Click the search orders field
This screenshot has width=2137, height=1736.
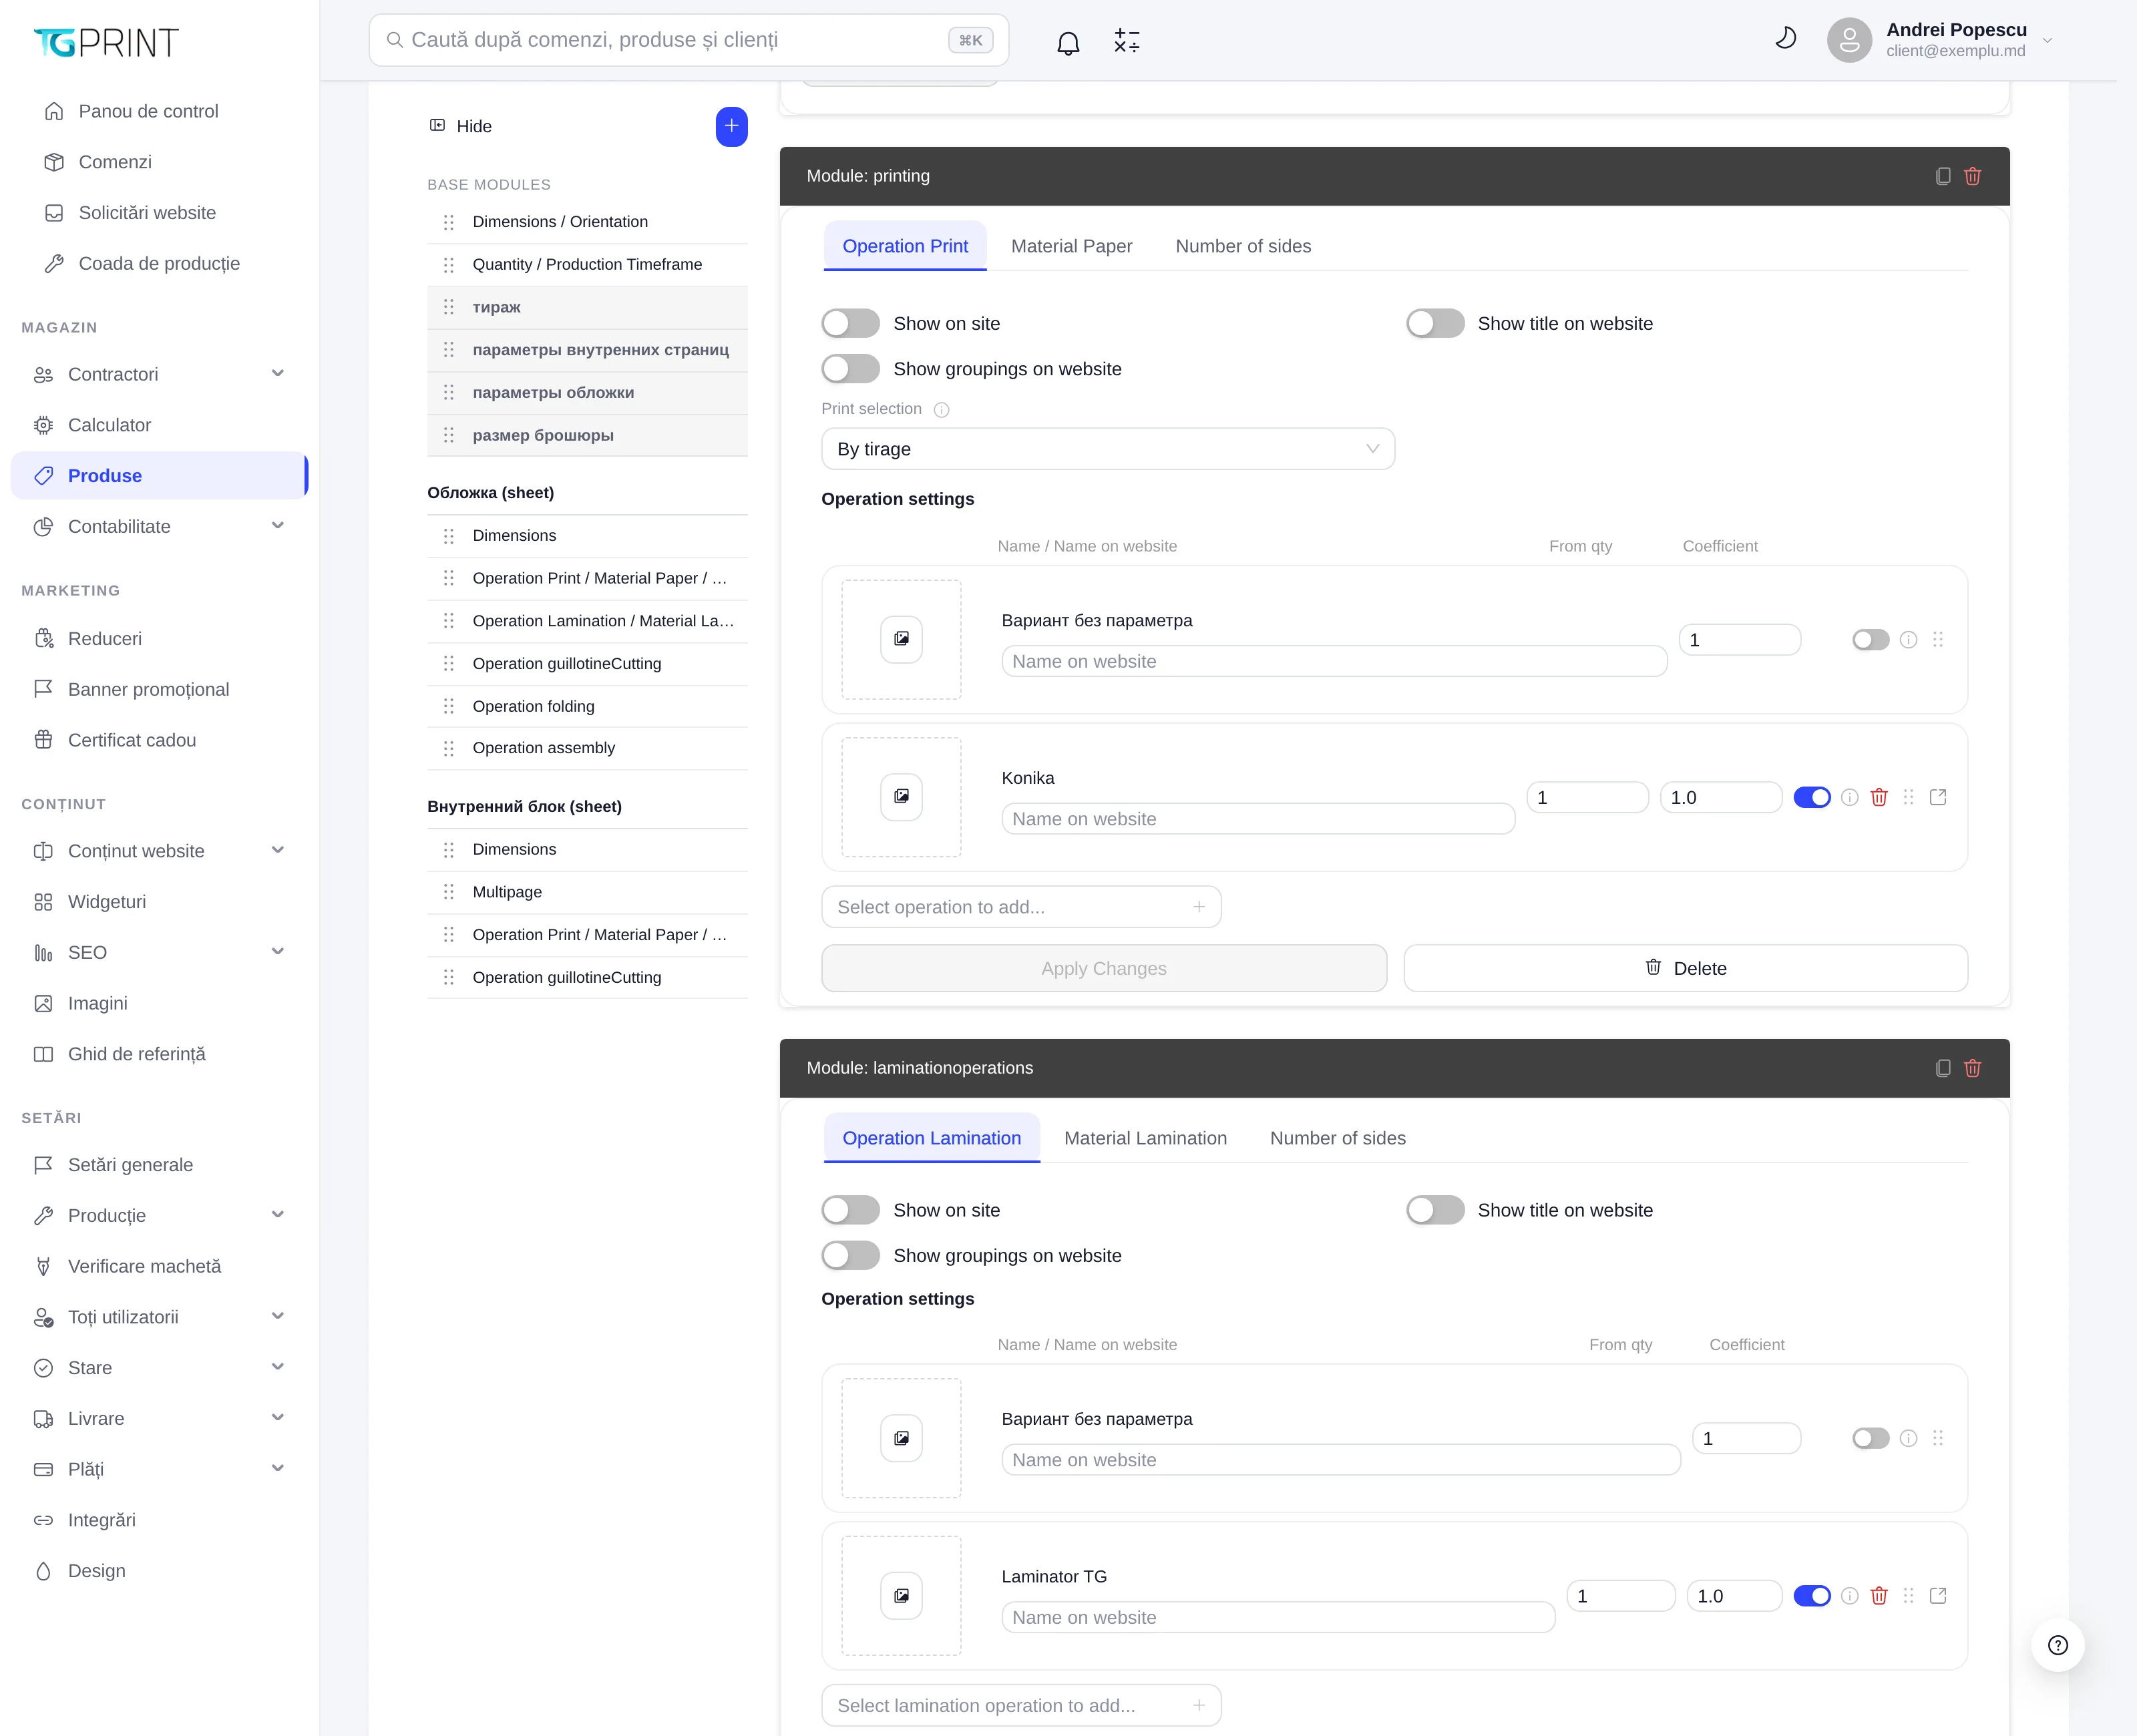click(688, 40)
